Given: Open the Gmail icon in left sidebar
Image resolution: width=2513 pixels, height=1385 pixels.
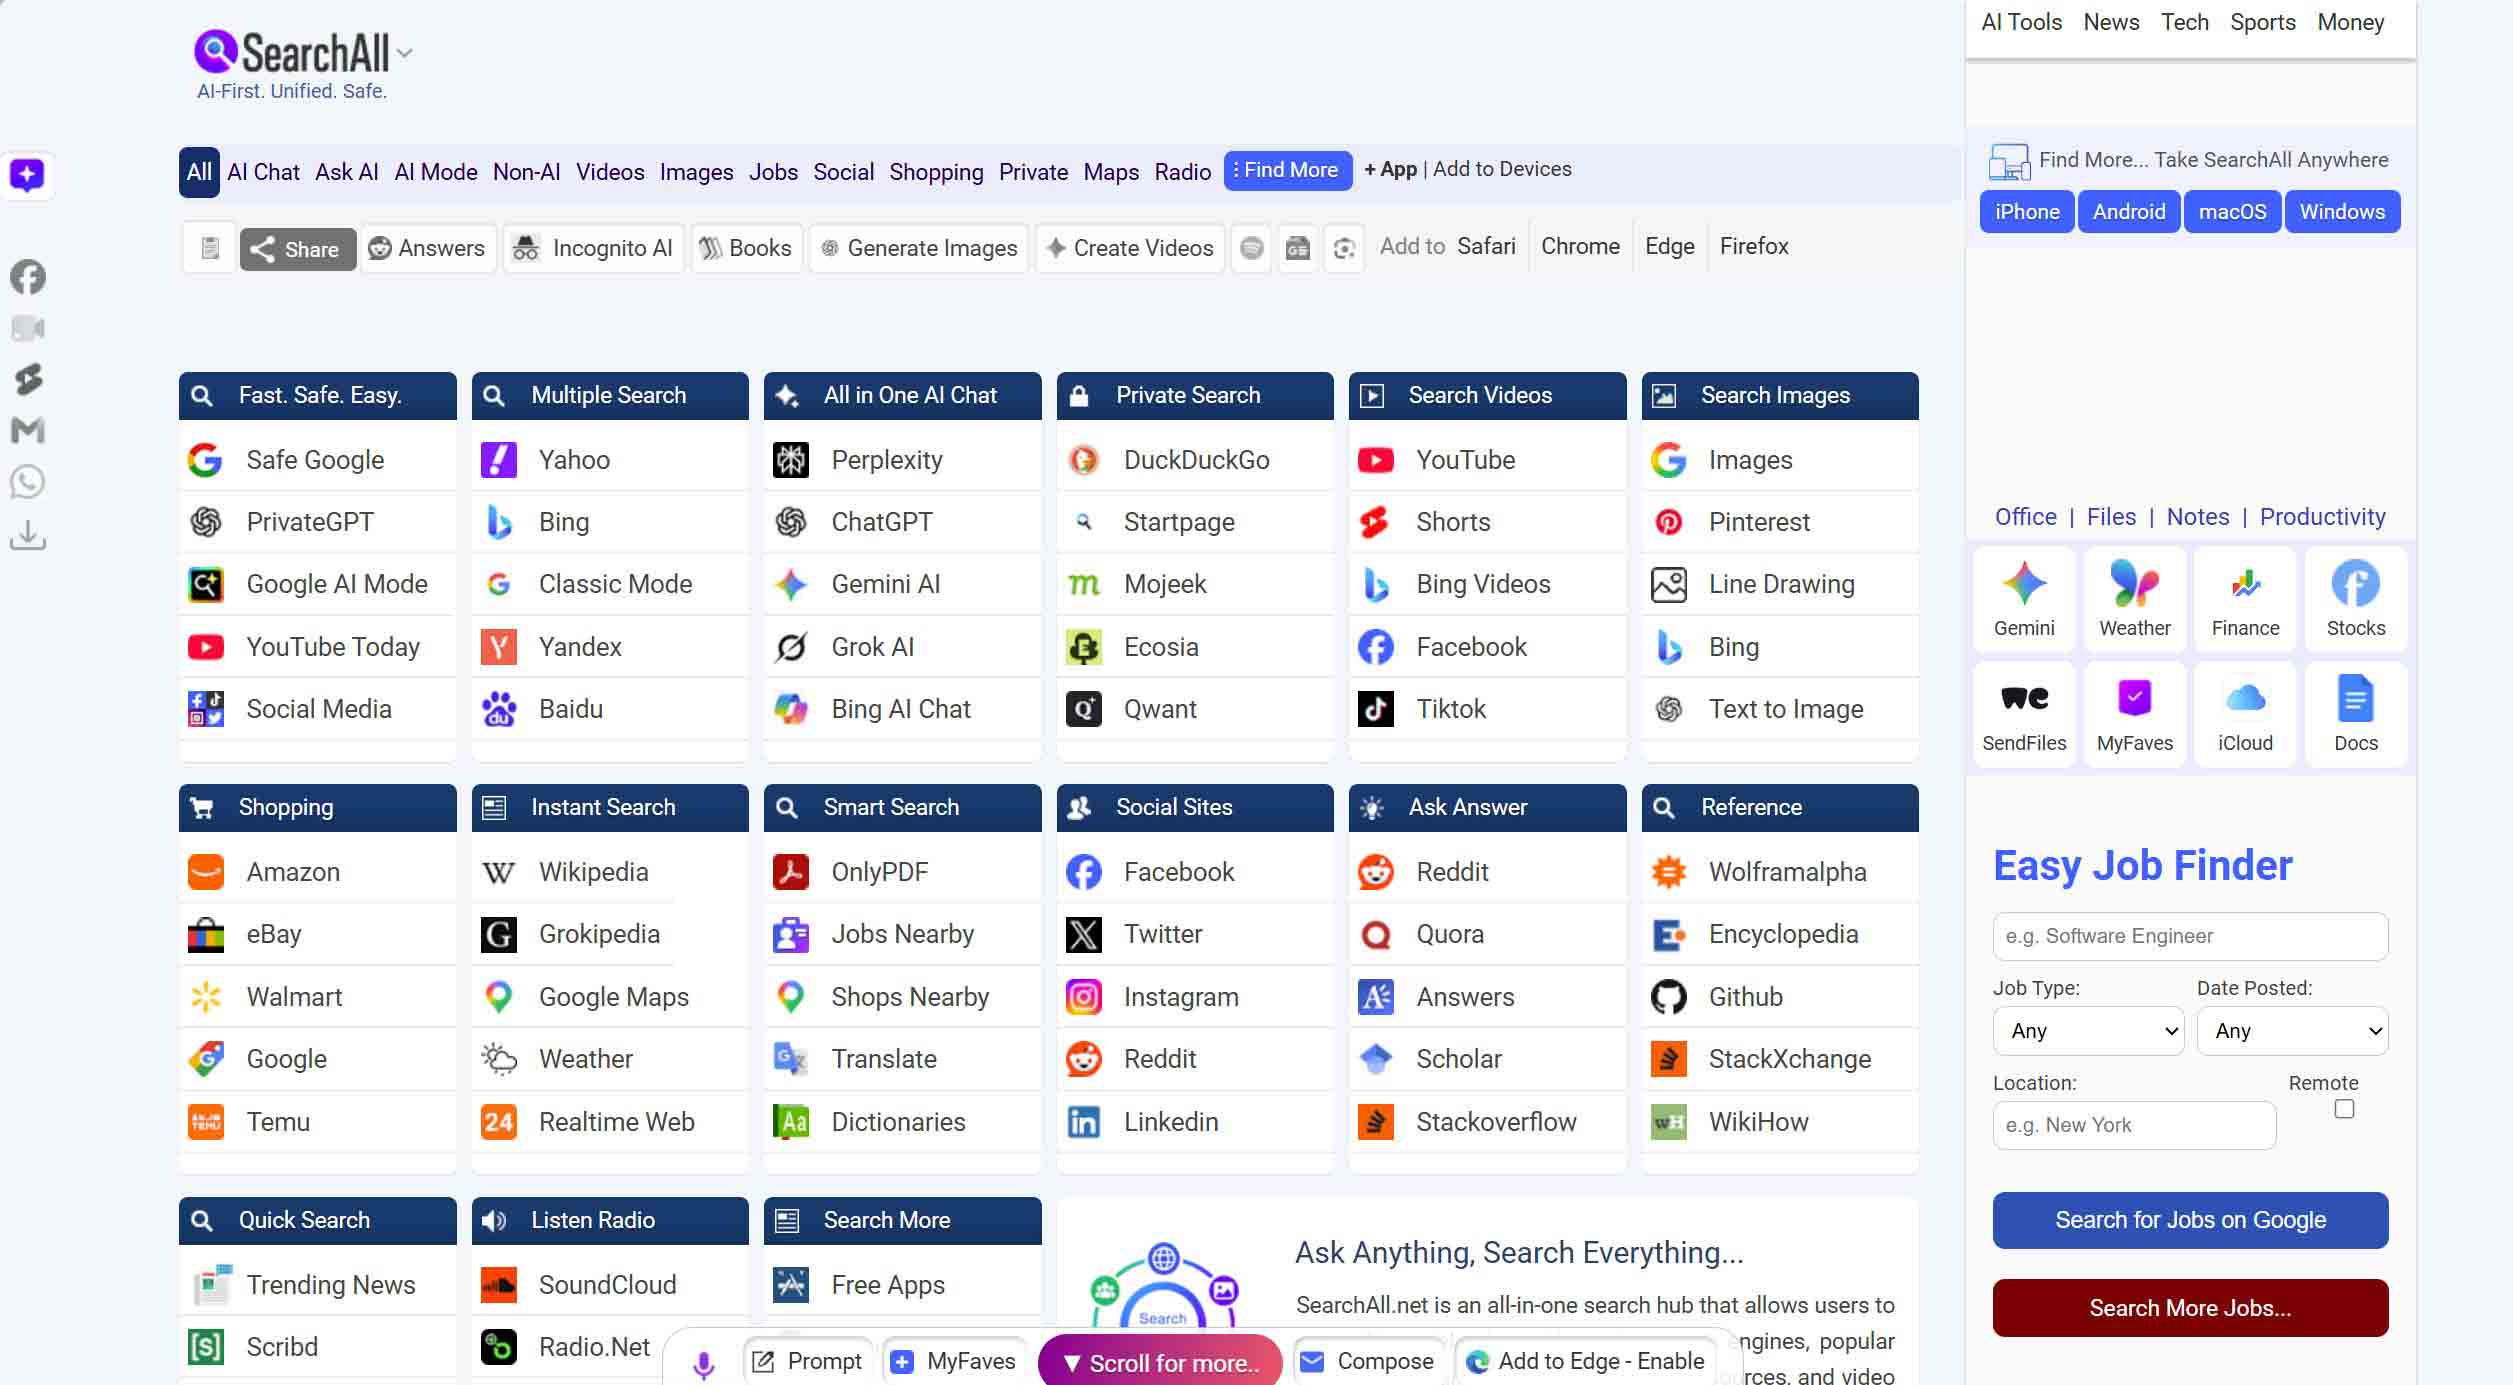Looking at the screenshot, I should [x=28, y=430].
